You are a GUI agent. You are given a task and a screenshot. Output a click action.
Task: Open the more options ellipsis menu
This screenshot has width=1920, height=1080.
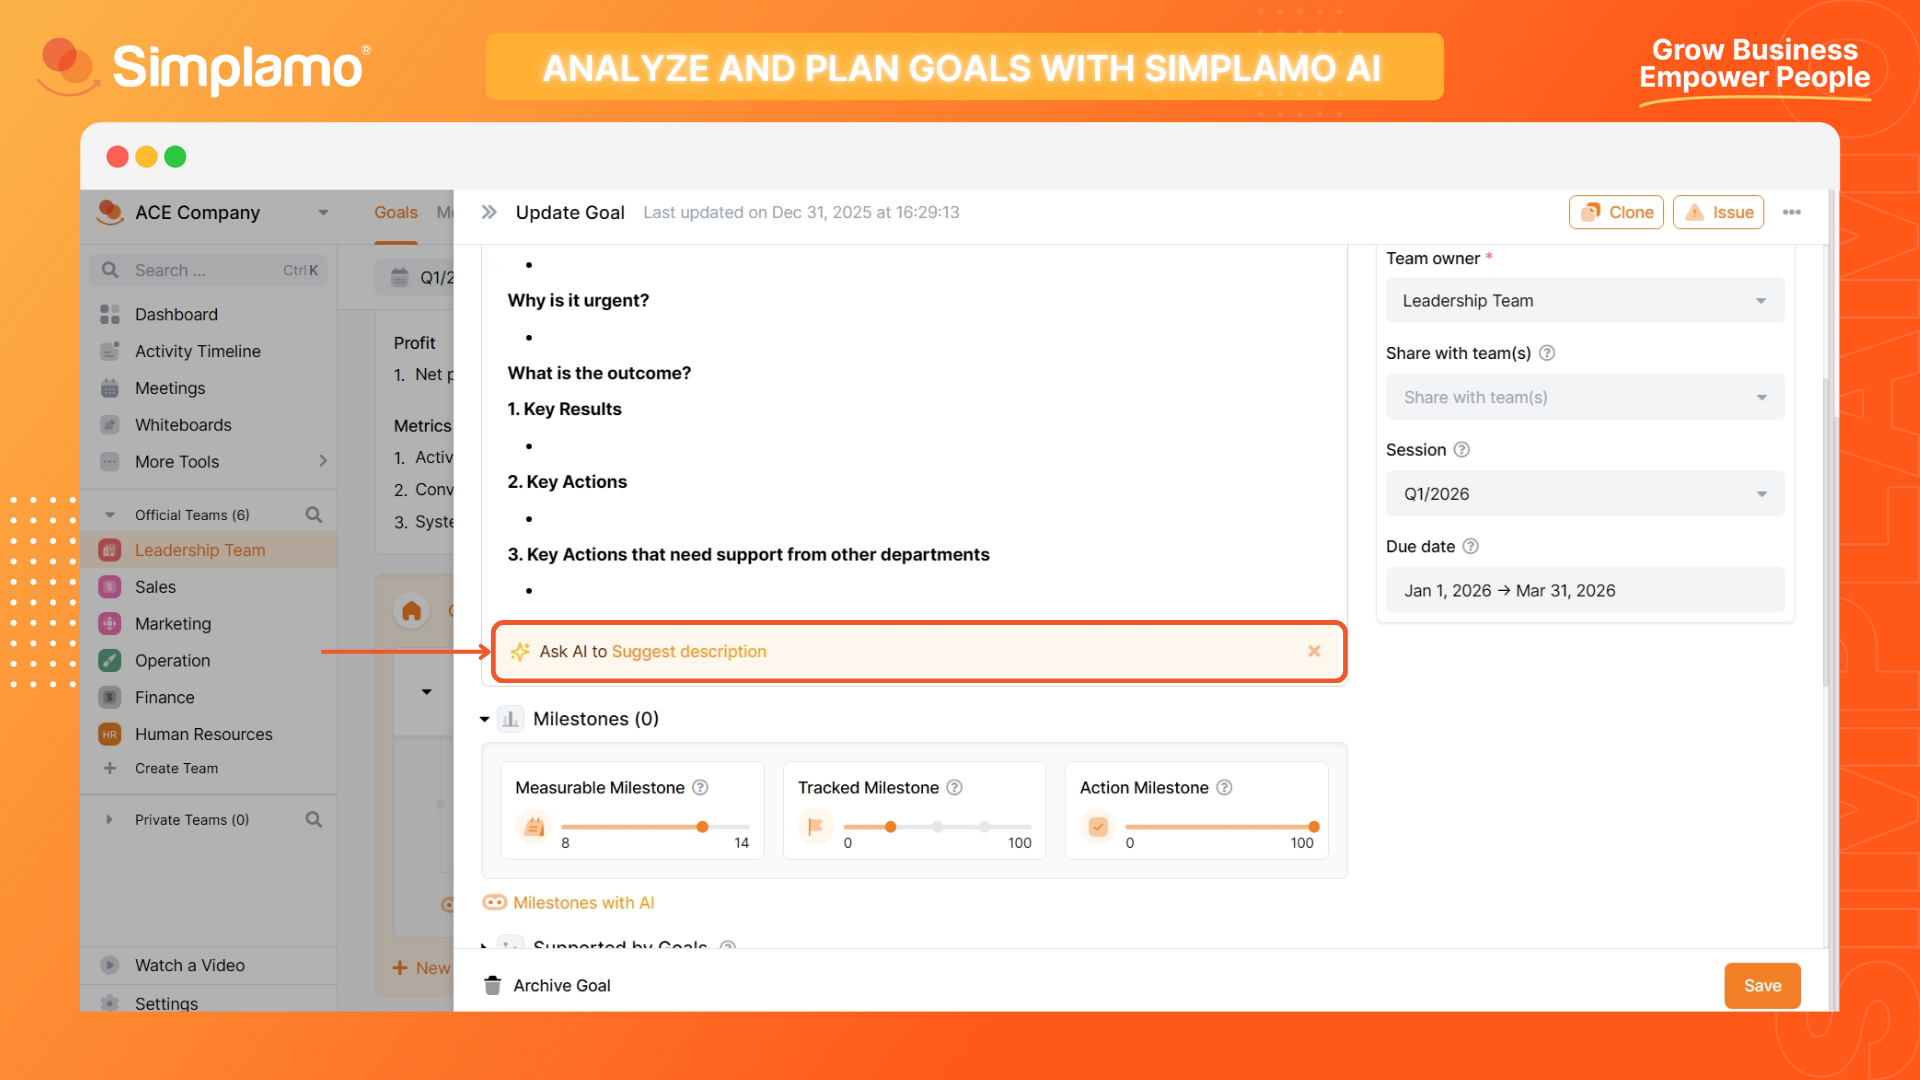(1791, 212)
